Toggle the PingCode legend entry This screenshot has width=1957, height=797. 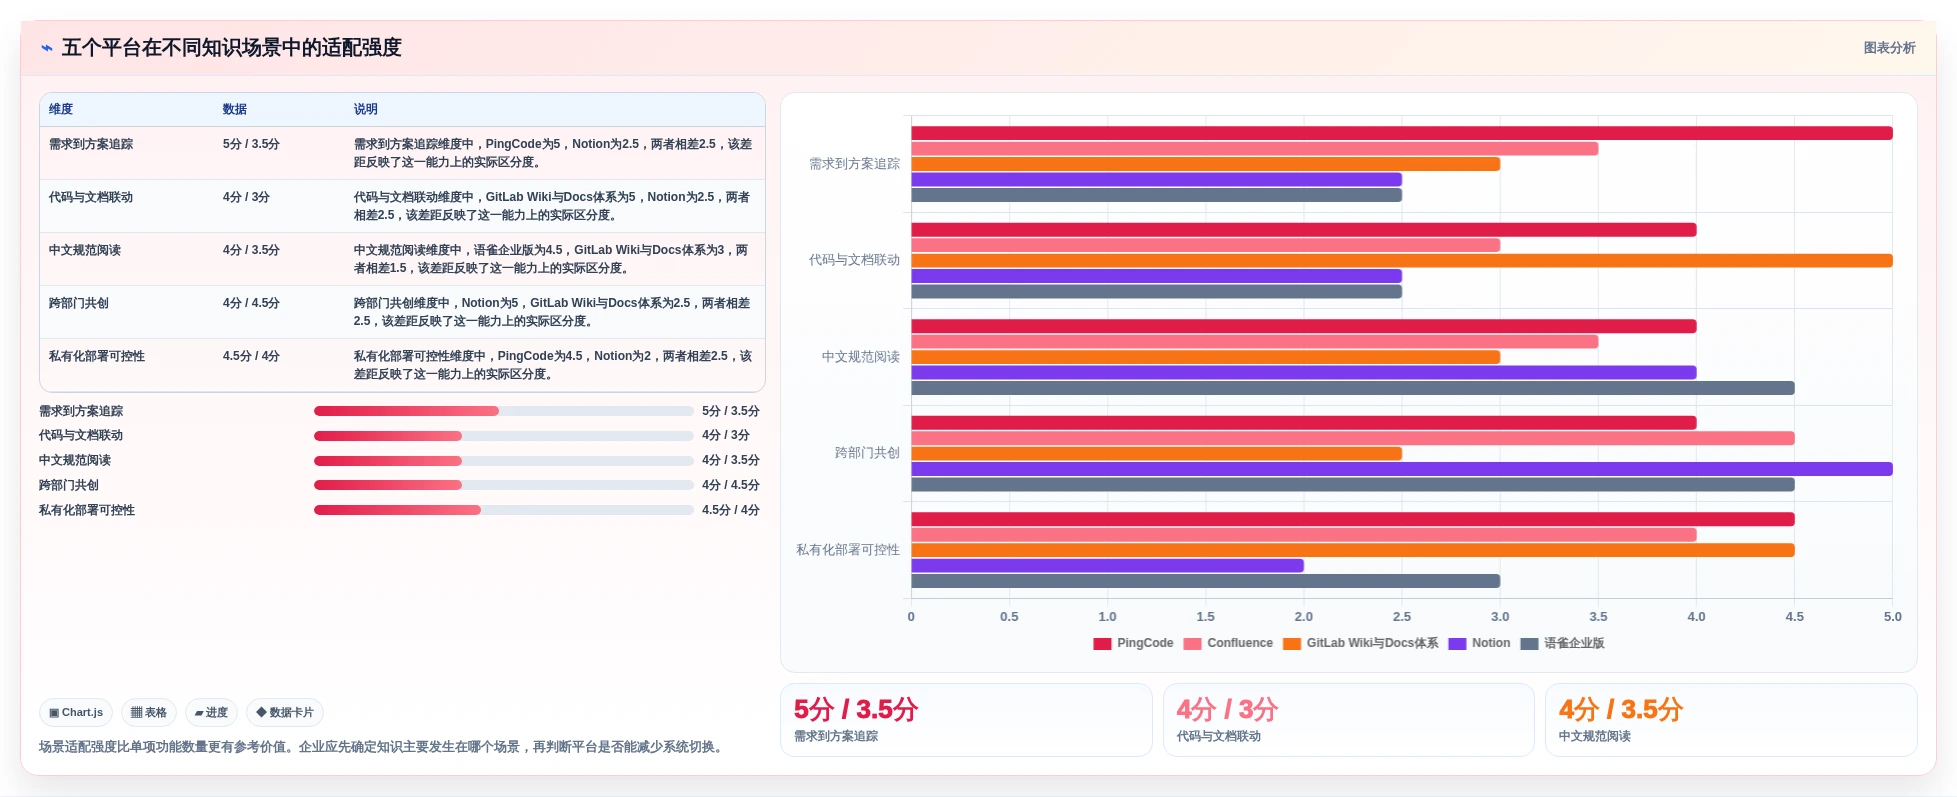point(1133,643)
